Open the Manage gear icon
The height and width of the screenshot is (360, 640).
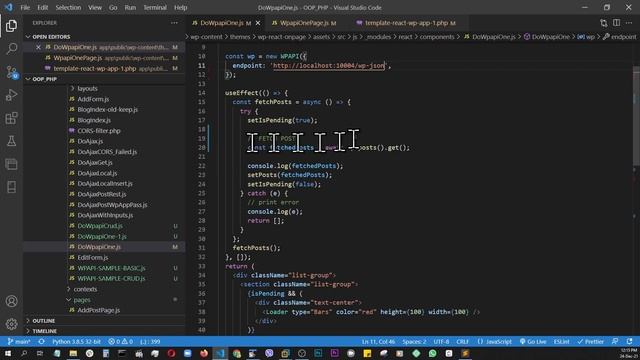pyautogui.click(x=11, y=324)
